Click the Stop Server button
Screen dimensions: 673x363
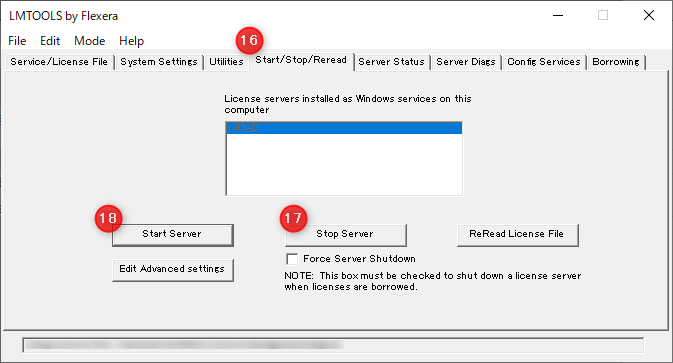tap(346, 235)
